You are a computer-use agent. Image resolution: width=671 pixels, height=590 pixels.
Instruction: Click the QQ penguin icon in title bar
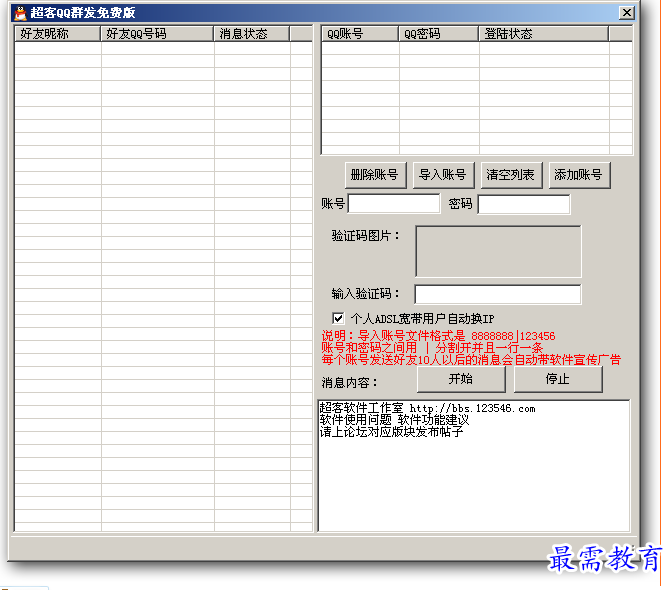click(x=20, y=13)
